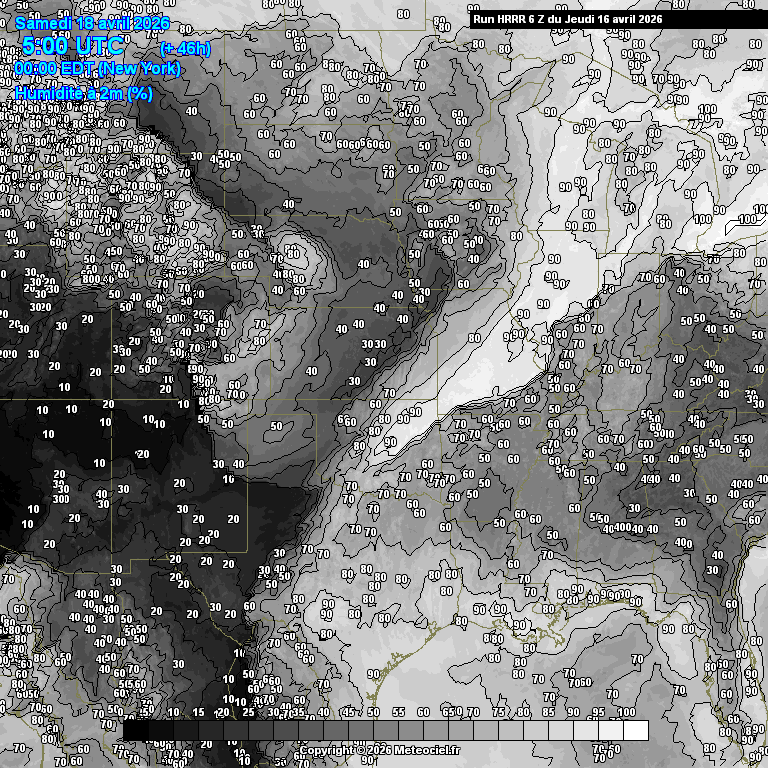Click the 65% legend swatch
This screenshot has width=768, height=768.
coord(461,730)
